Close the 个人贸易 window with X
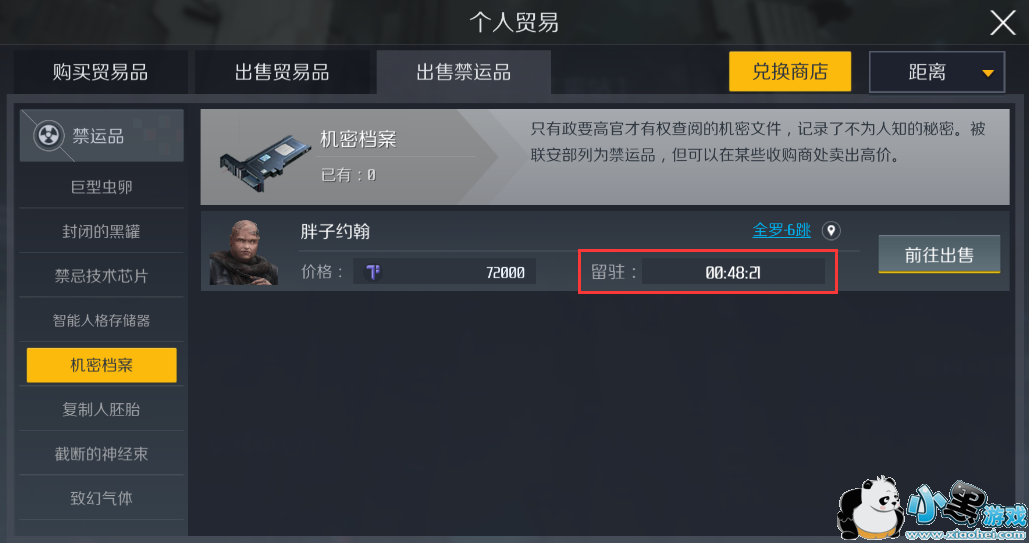Screen dimensions: 1029x543 coord(1002,23)
